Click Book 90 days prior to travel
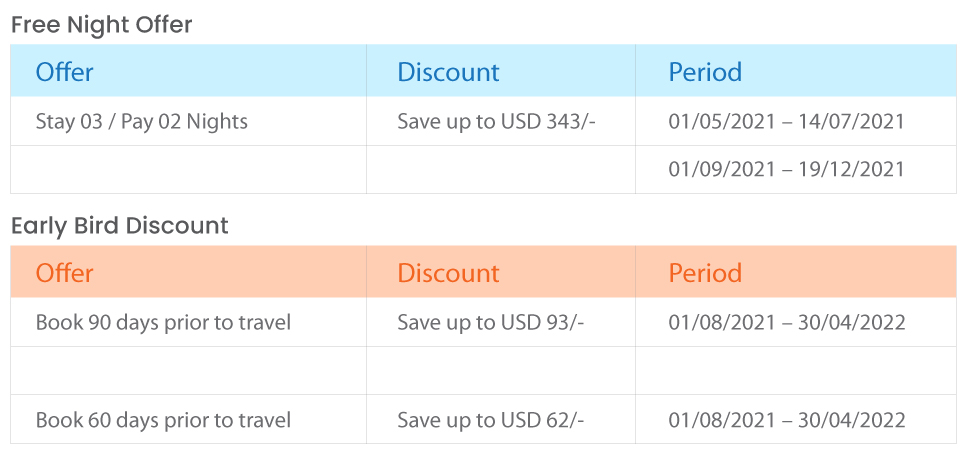This screenshot has width=968, height=454. tap(163, 322)
